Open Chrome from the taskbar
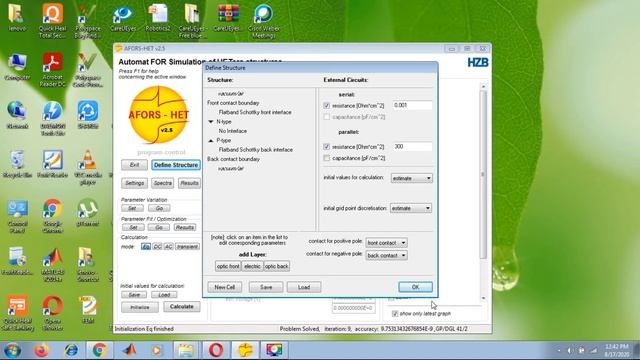This screenshot has height=360, width=640. (99, 350)
